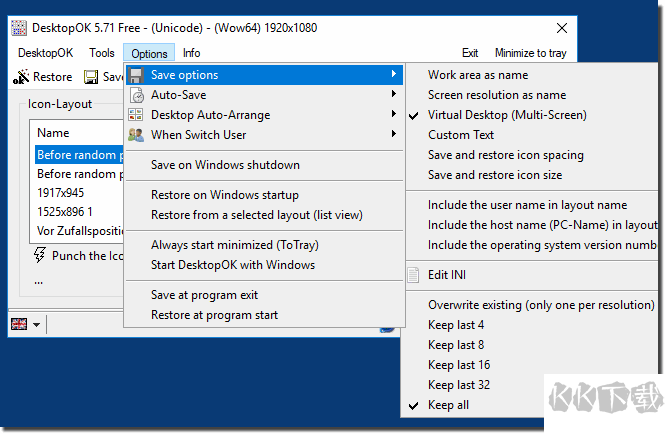This screenshot has height=434, width=665.
Task: Open the Tools menu
Action: point(102,53)
